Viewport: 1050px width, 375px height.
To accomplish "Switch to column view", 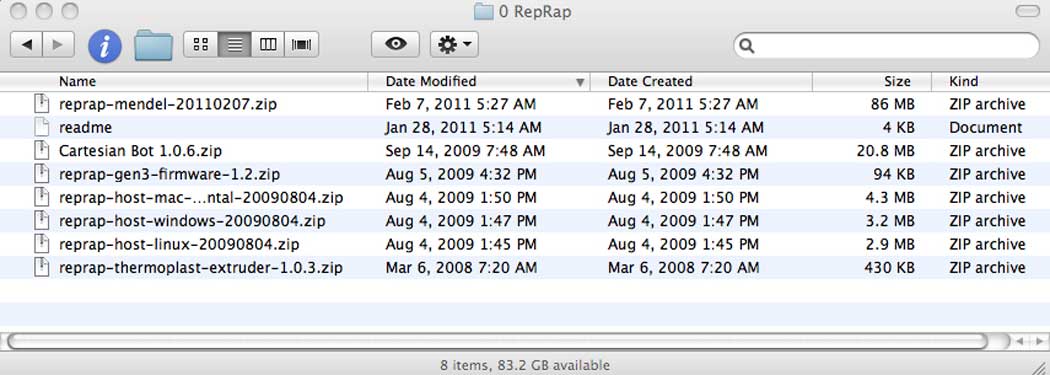I will (268, 45).
